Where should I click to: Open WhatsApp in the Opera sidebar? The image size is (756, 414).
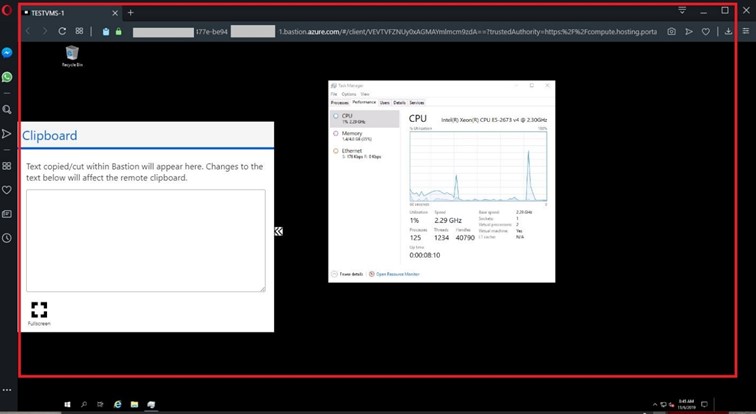coord(7,77)
